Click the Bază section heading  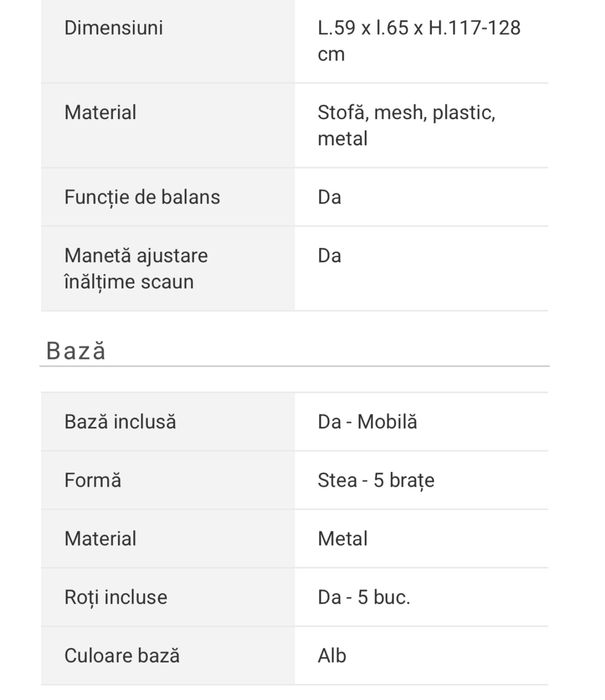[x=75, y=351]
